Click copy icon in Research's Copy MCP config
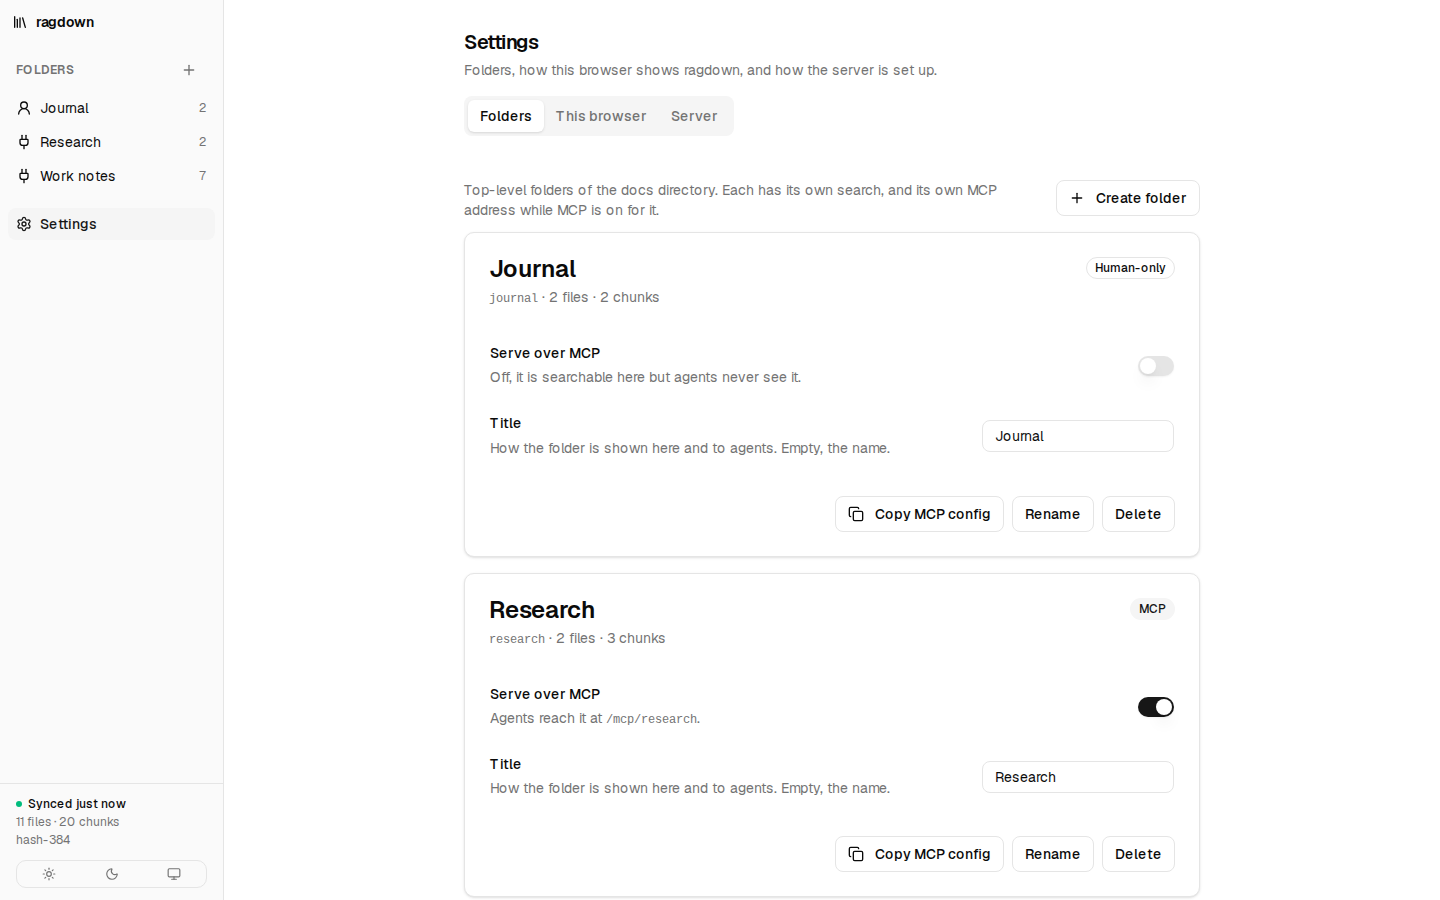The width and height of the screenshot is (1440, 900). 856,854
